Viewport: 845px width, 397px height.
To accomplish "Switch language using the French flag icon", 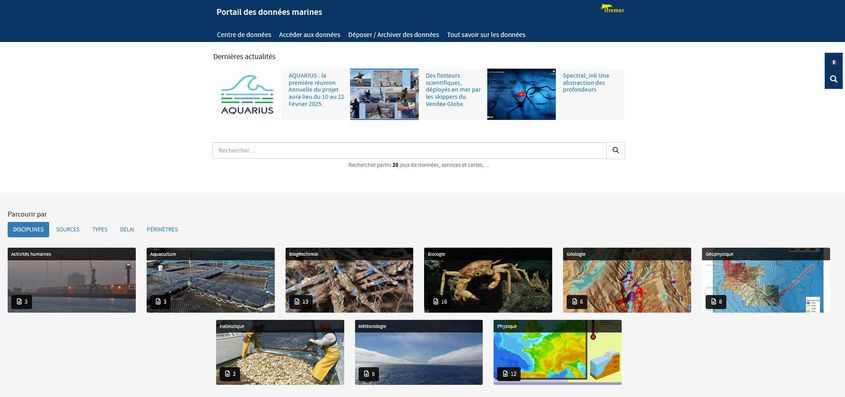I will 834,62.
